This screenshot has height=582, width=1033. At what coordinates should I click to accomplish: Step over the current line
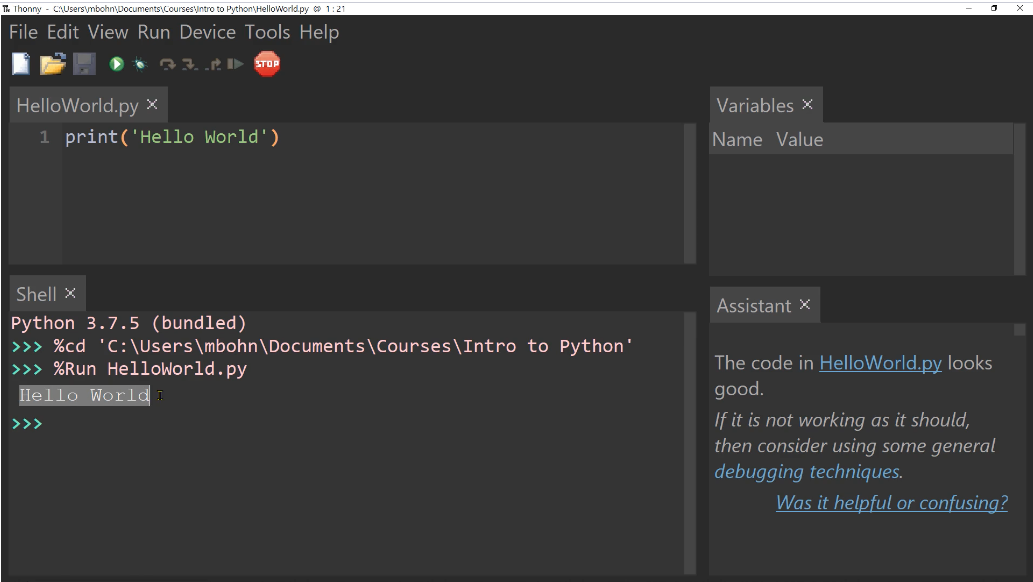(166, 63)
